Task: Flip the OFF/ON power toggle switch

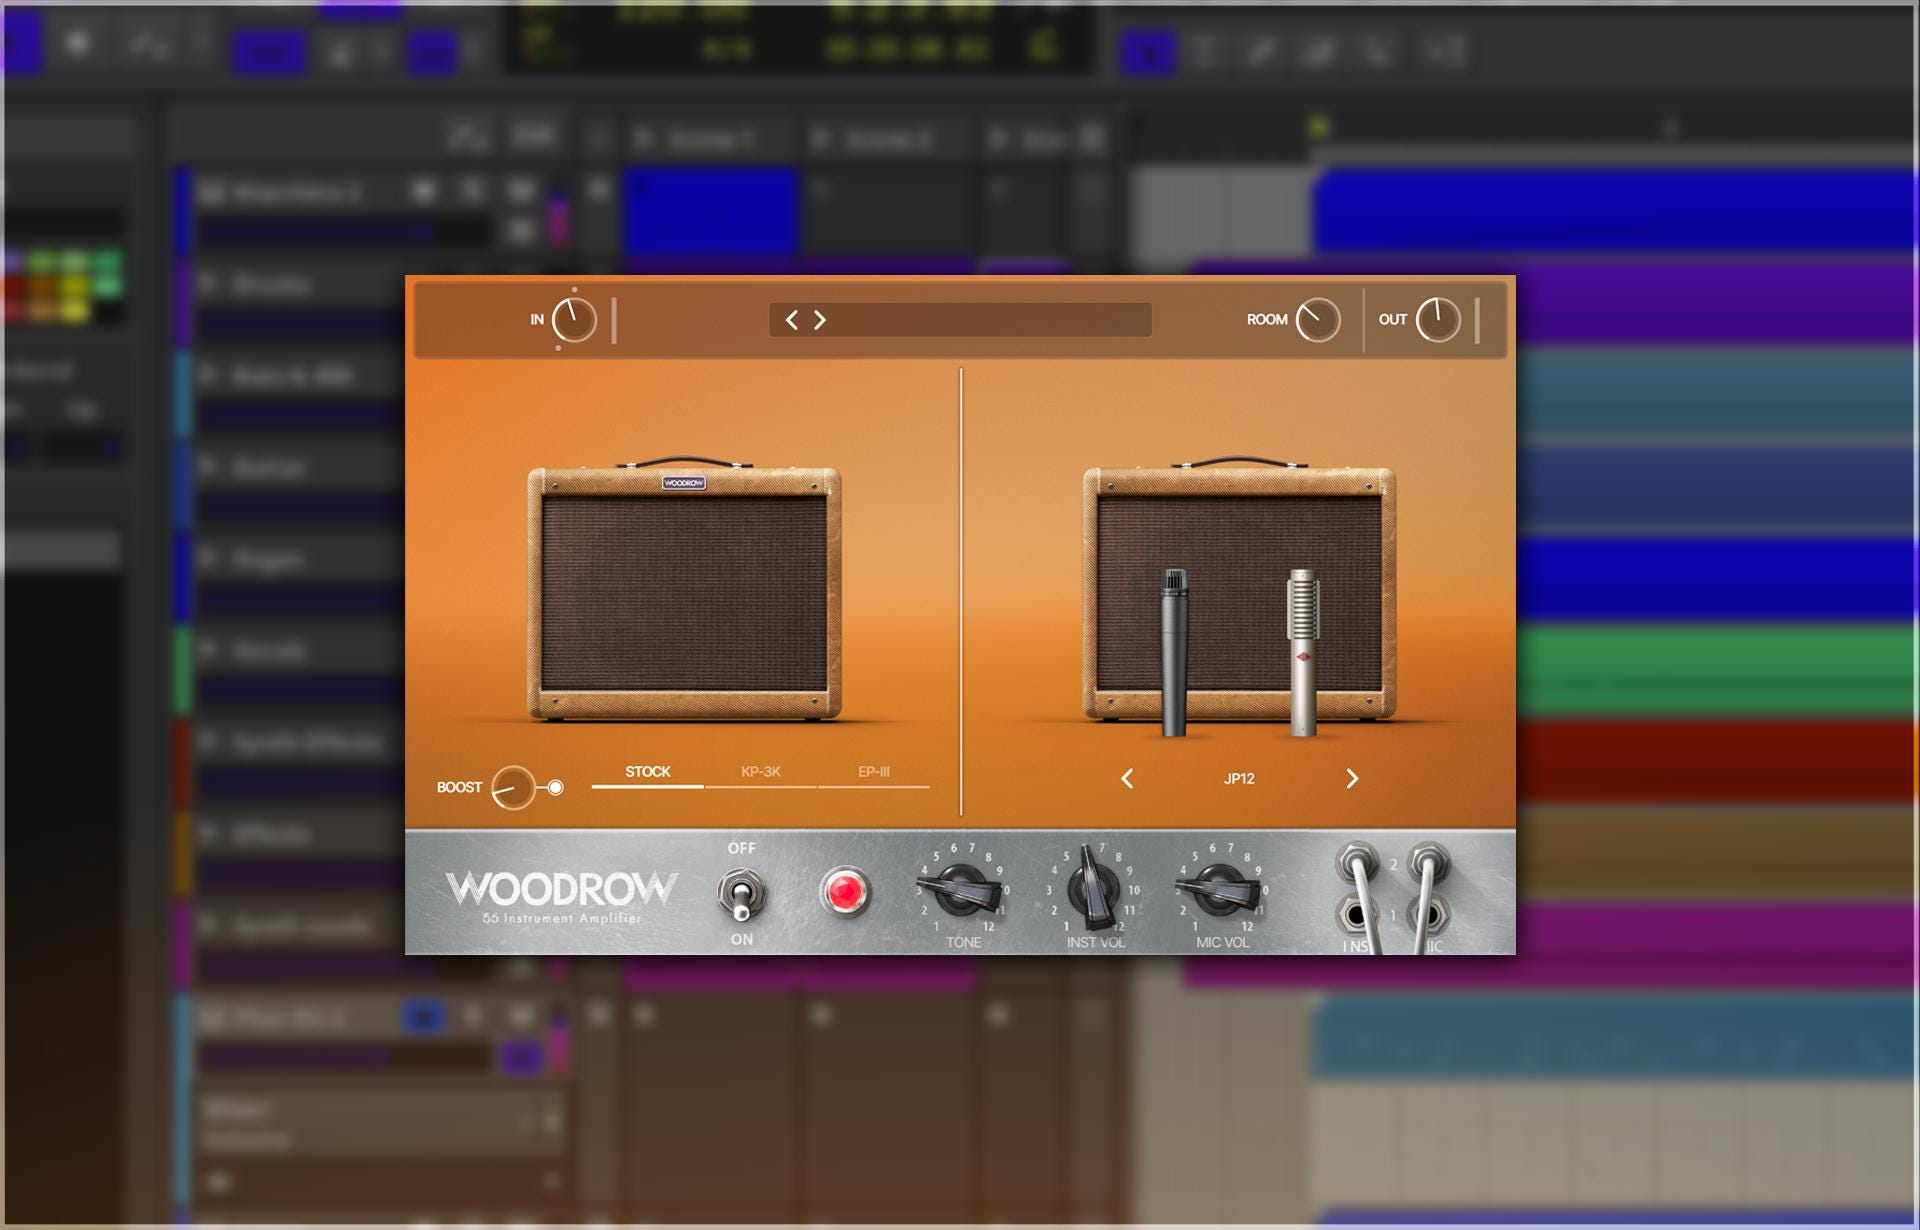Action: (742, 894)
